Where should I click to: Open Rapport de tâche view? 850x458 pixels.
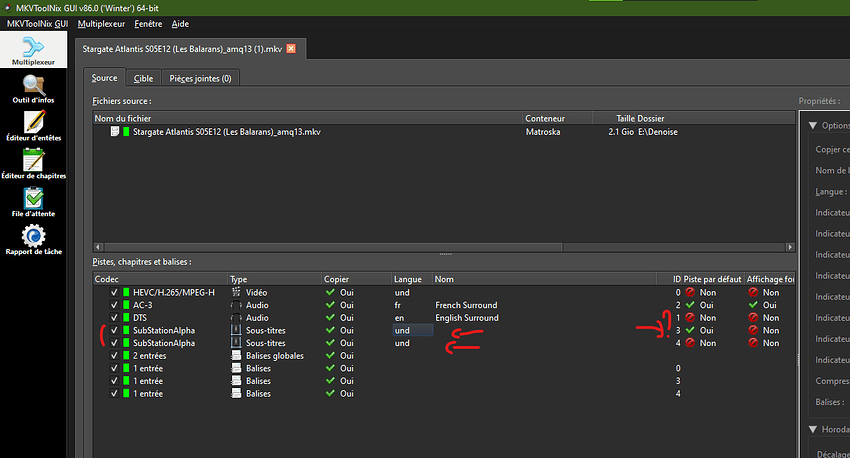pos(33,240)
